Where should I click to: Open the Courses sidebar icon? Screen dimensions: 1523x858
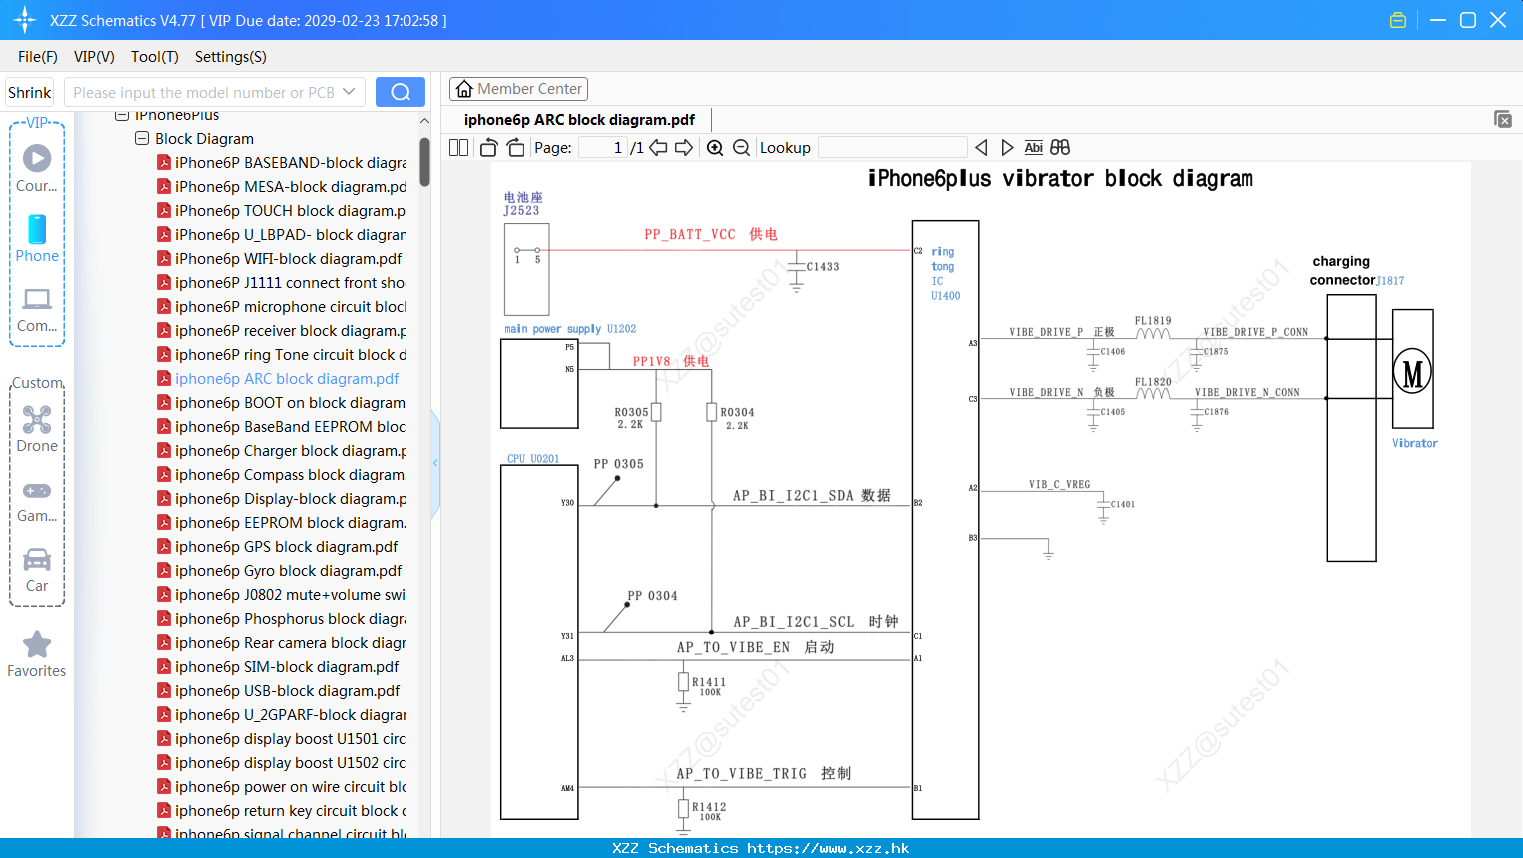[x=37, y=167]
